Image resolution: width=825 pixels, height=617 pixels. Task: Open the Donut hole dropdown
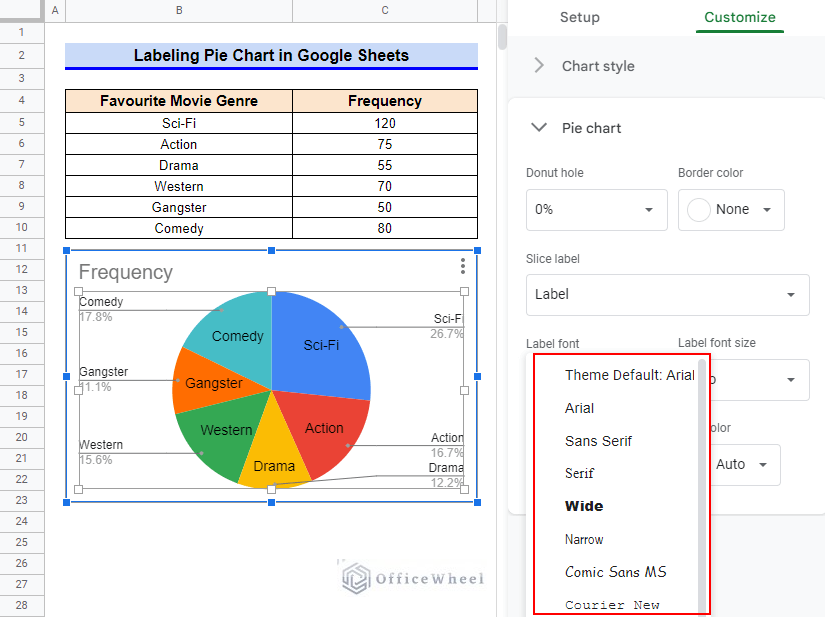(x=596, y=210)
